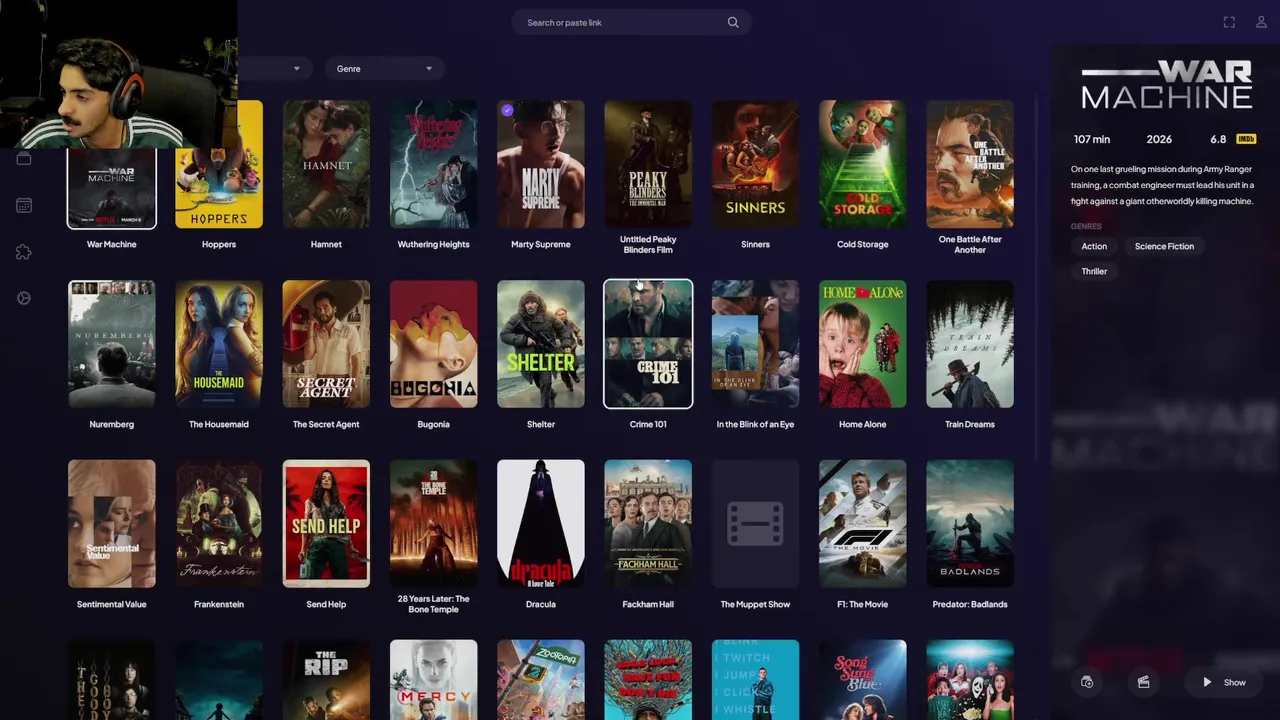This screenshot has width=1280, height=720.
Task: Click the "2026" release year text
Action: click(1159, 139)
